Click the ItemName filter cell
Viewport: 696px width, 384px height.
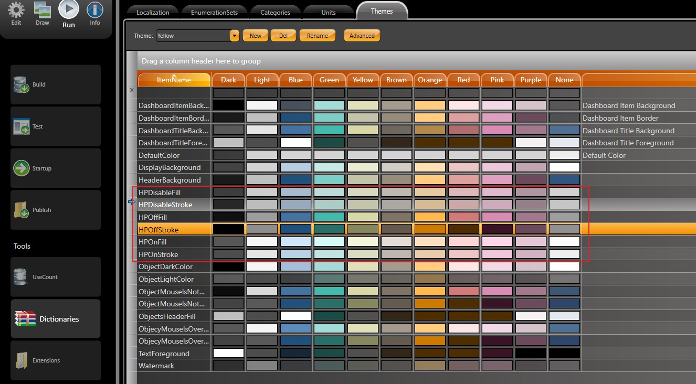174,93
